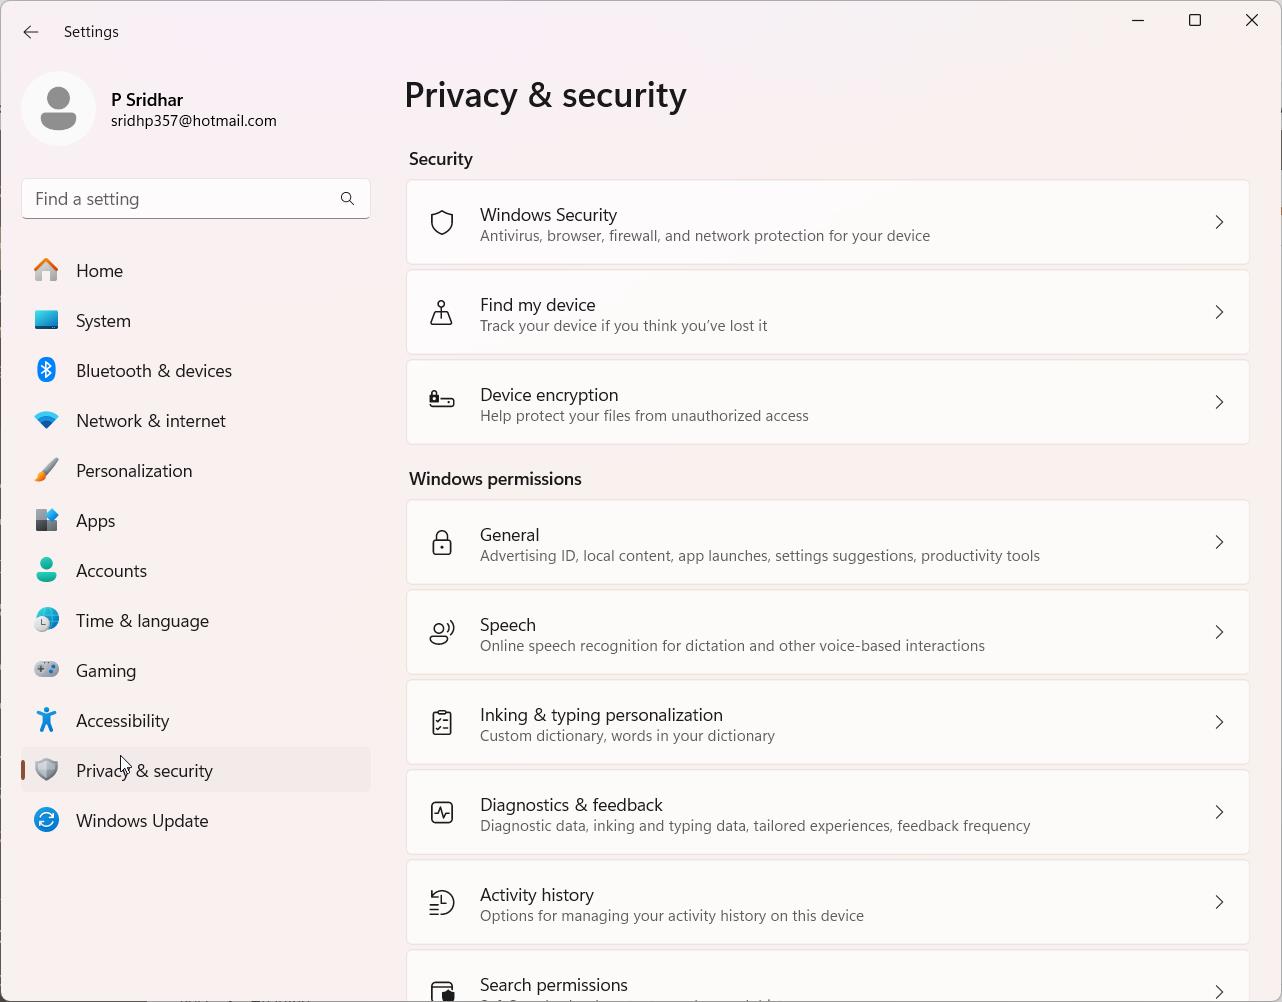Open Diagnostics & feedback title

click(x=571, y=805)
